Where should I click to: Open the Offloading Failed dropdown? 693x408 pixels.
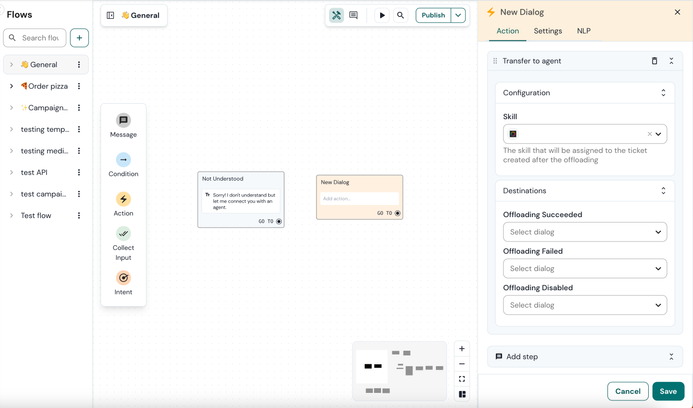(584, 268)
